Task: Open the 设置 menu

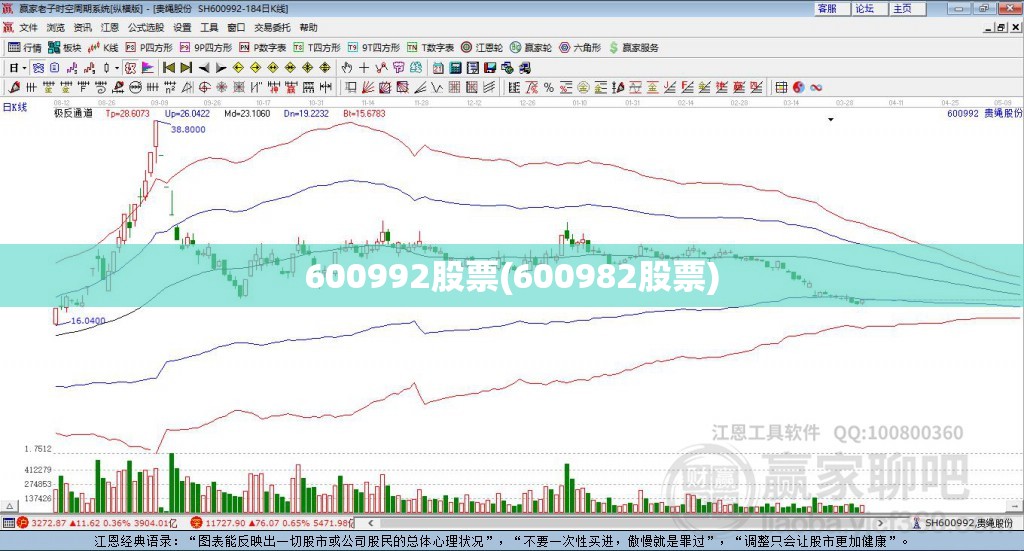Action: pyautogui.click(x=182, y=27)
